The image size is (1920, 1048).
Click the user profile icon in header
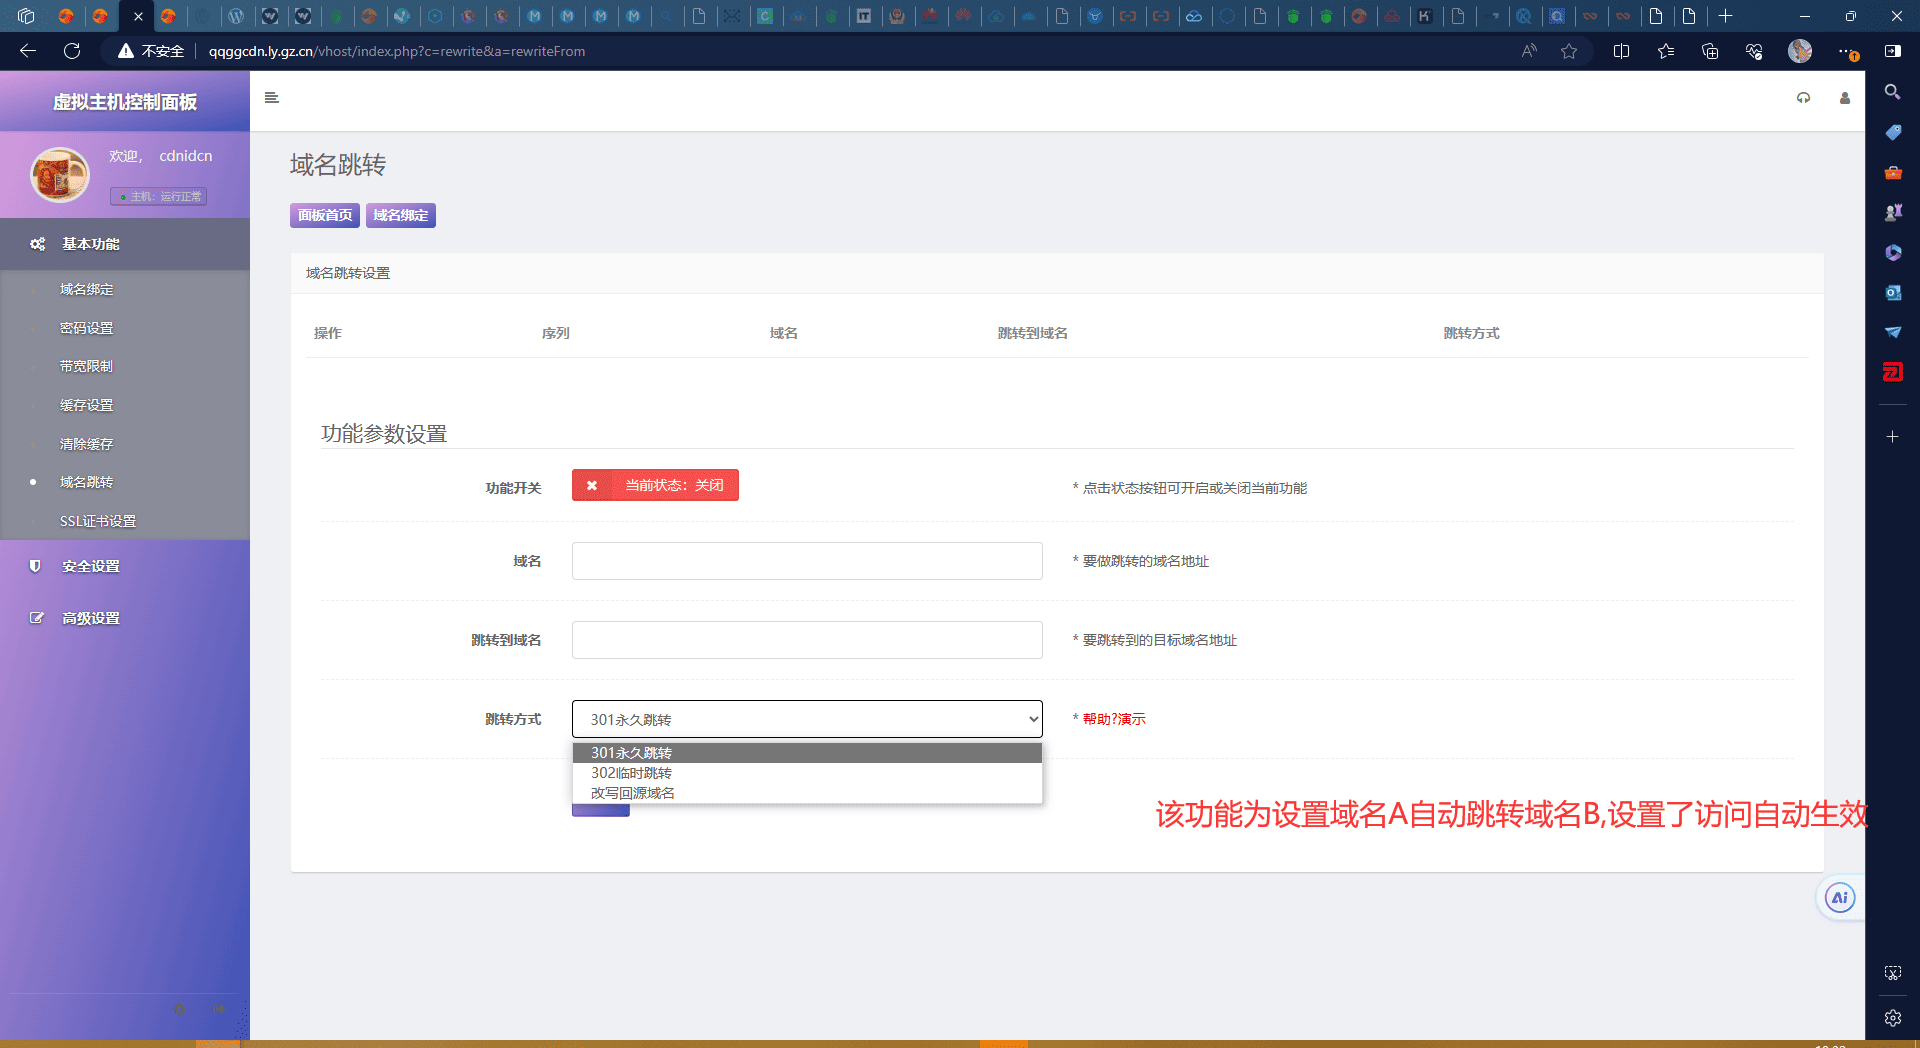1844,98
